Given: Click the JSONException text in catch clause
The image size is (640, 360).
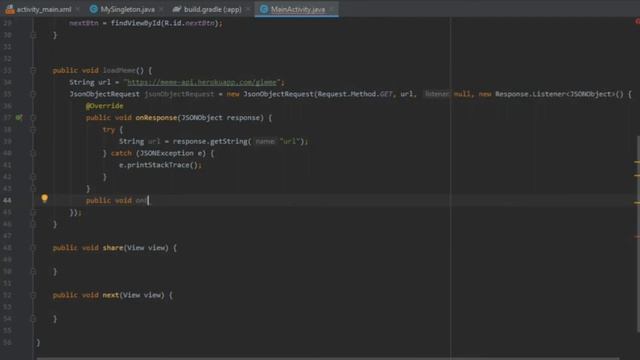Looking at the screenshot, I should coord(167,153).
